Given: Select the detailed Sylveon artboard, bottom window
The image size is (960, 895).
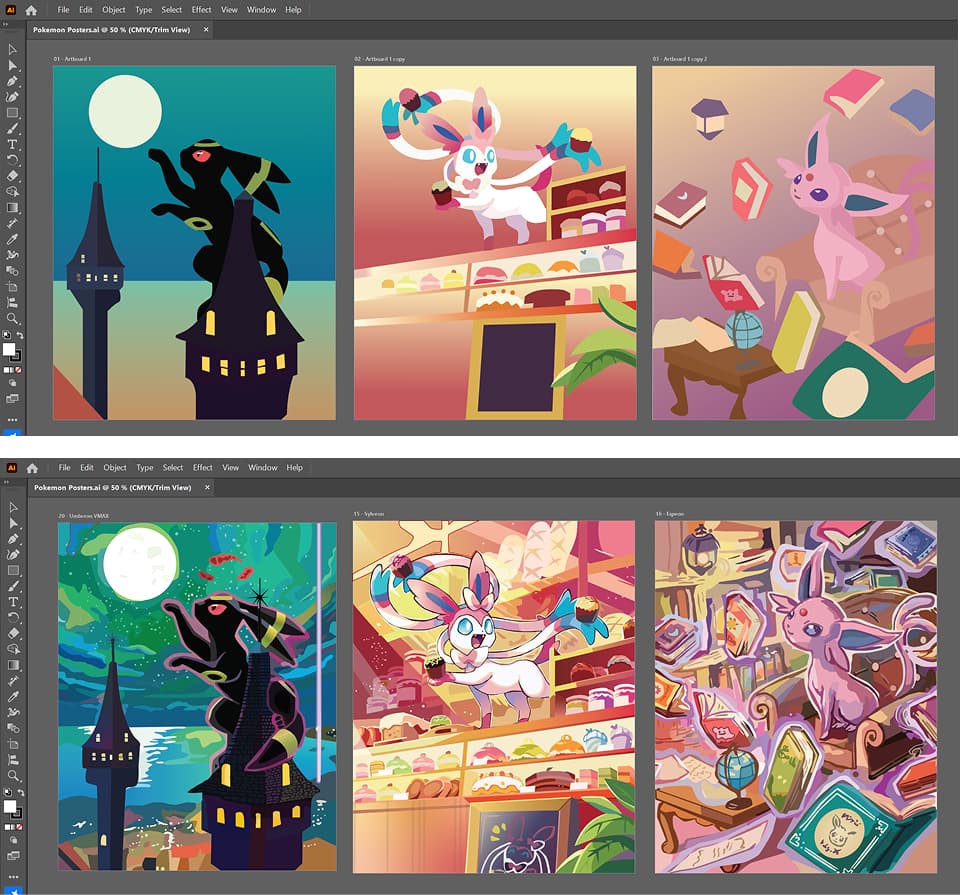Looking at the screenshot, I should 494,697.
